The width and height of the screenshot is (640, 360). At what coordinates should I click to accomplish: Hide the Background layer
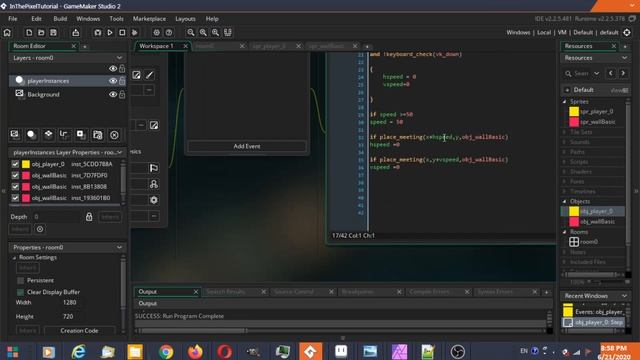[x=113, y=94]
